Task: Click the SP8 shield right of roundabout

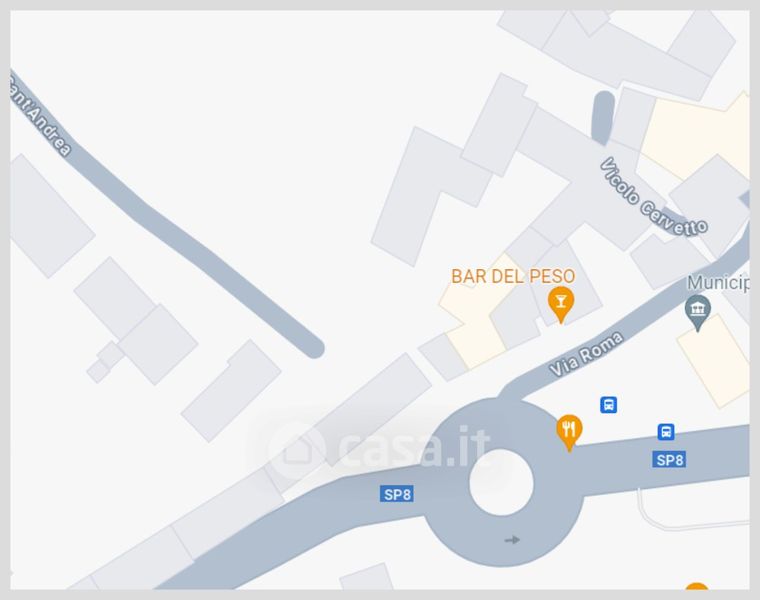Action: point(669,459)
